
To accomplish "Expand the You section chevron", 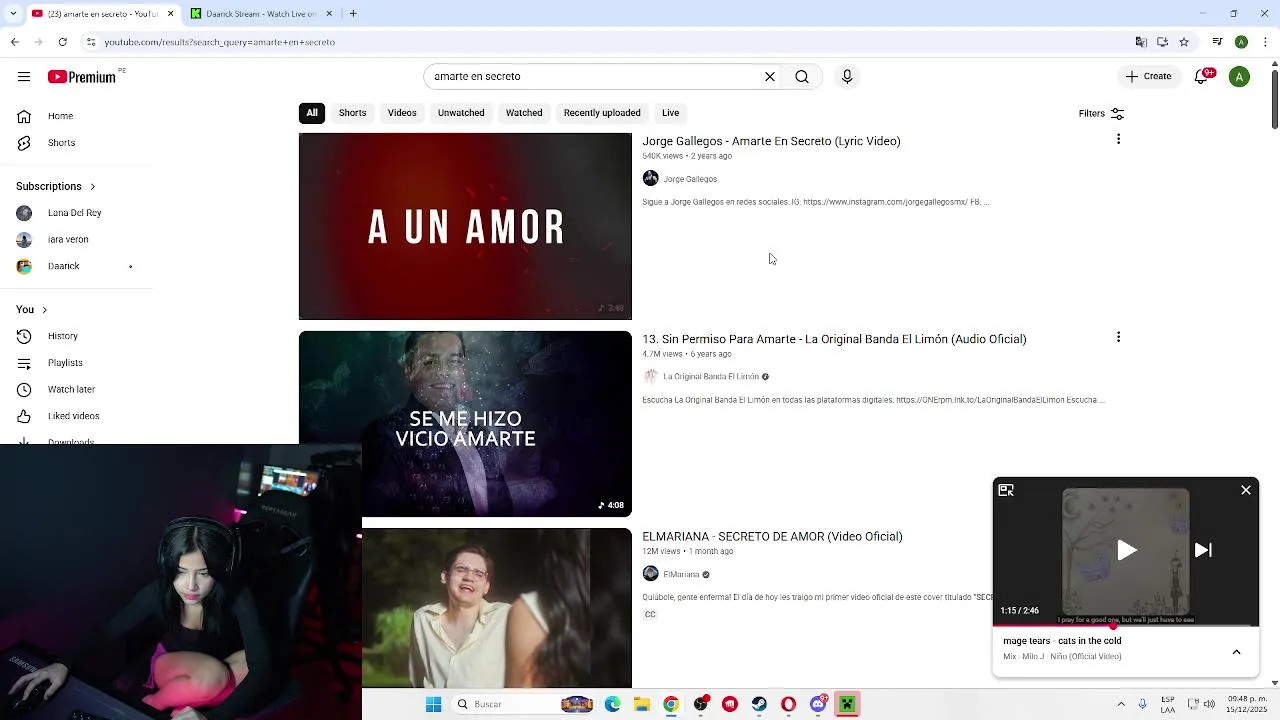I will point(44,310).
